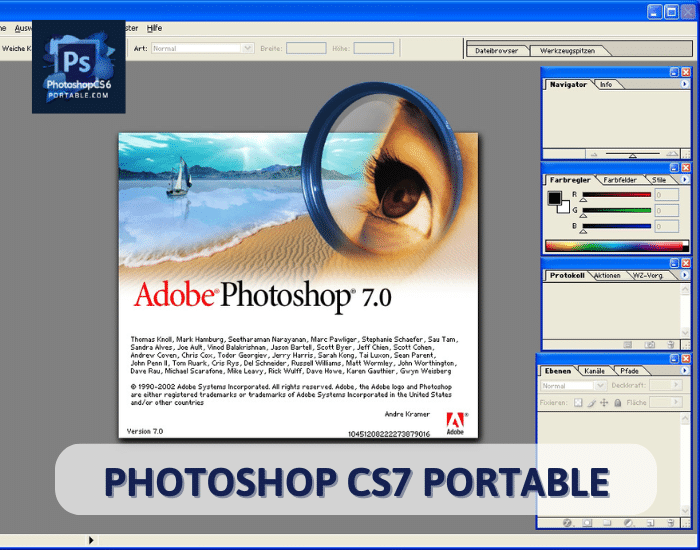Click the B value input field
Image resolution: width=700 pixels, height=550 pixels.
[x=667, y=226]
